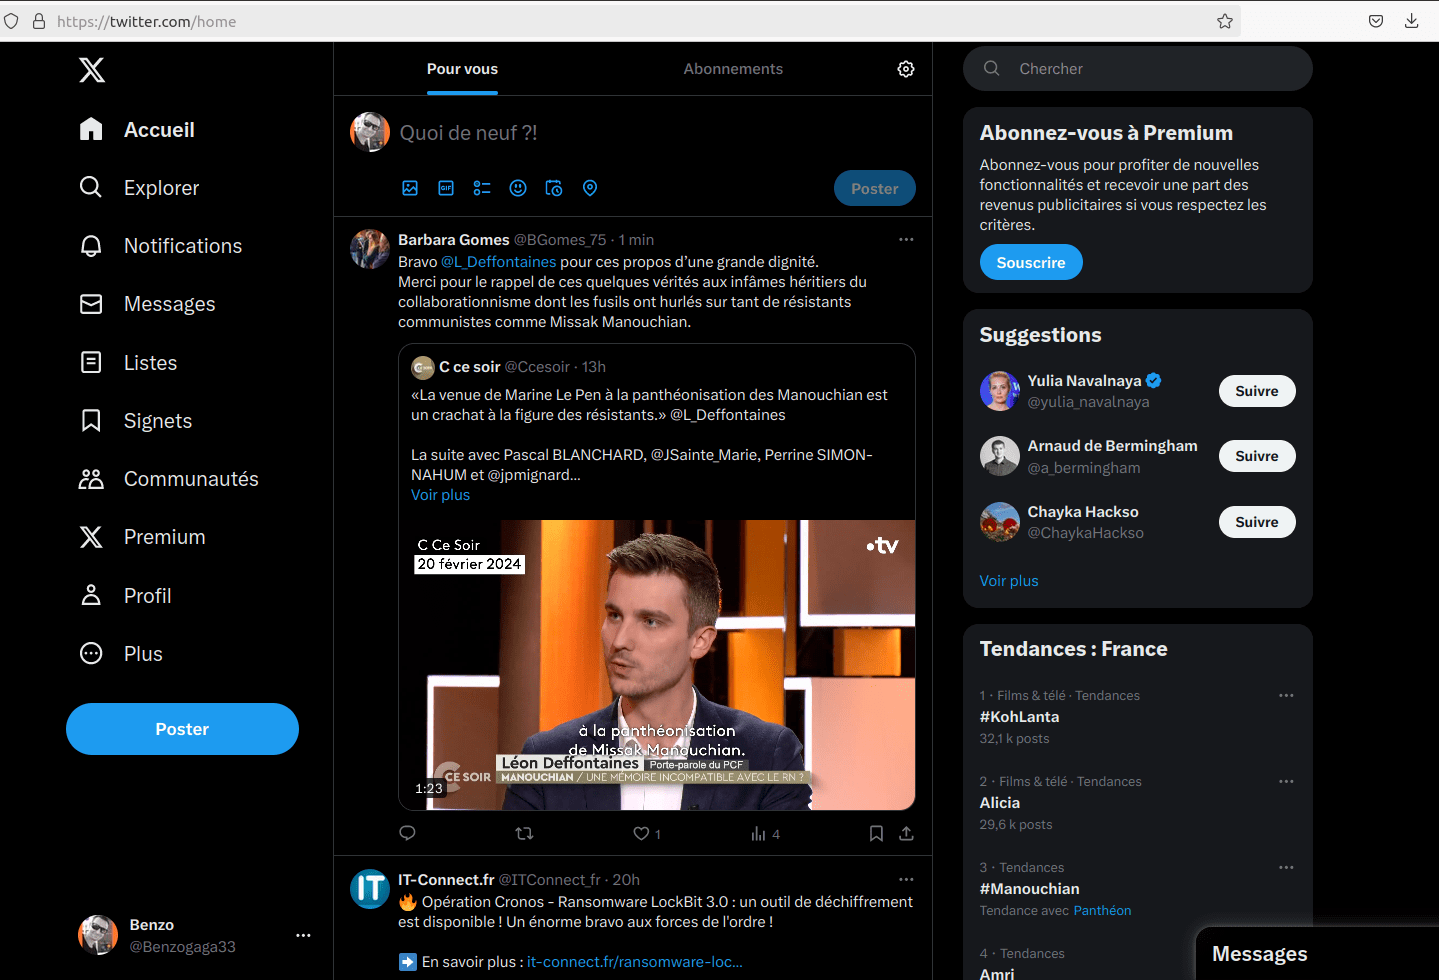This screenshot has height=980, width=1439.
Task: Share Barbara Gomes's post via share icon
Action: 906,833
